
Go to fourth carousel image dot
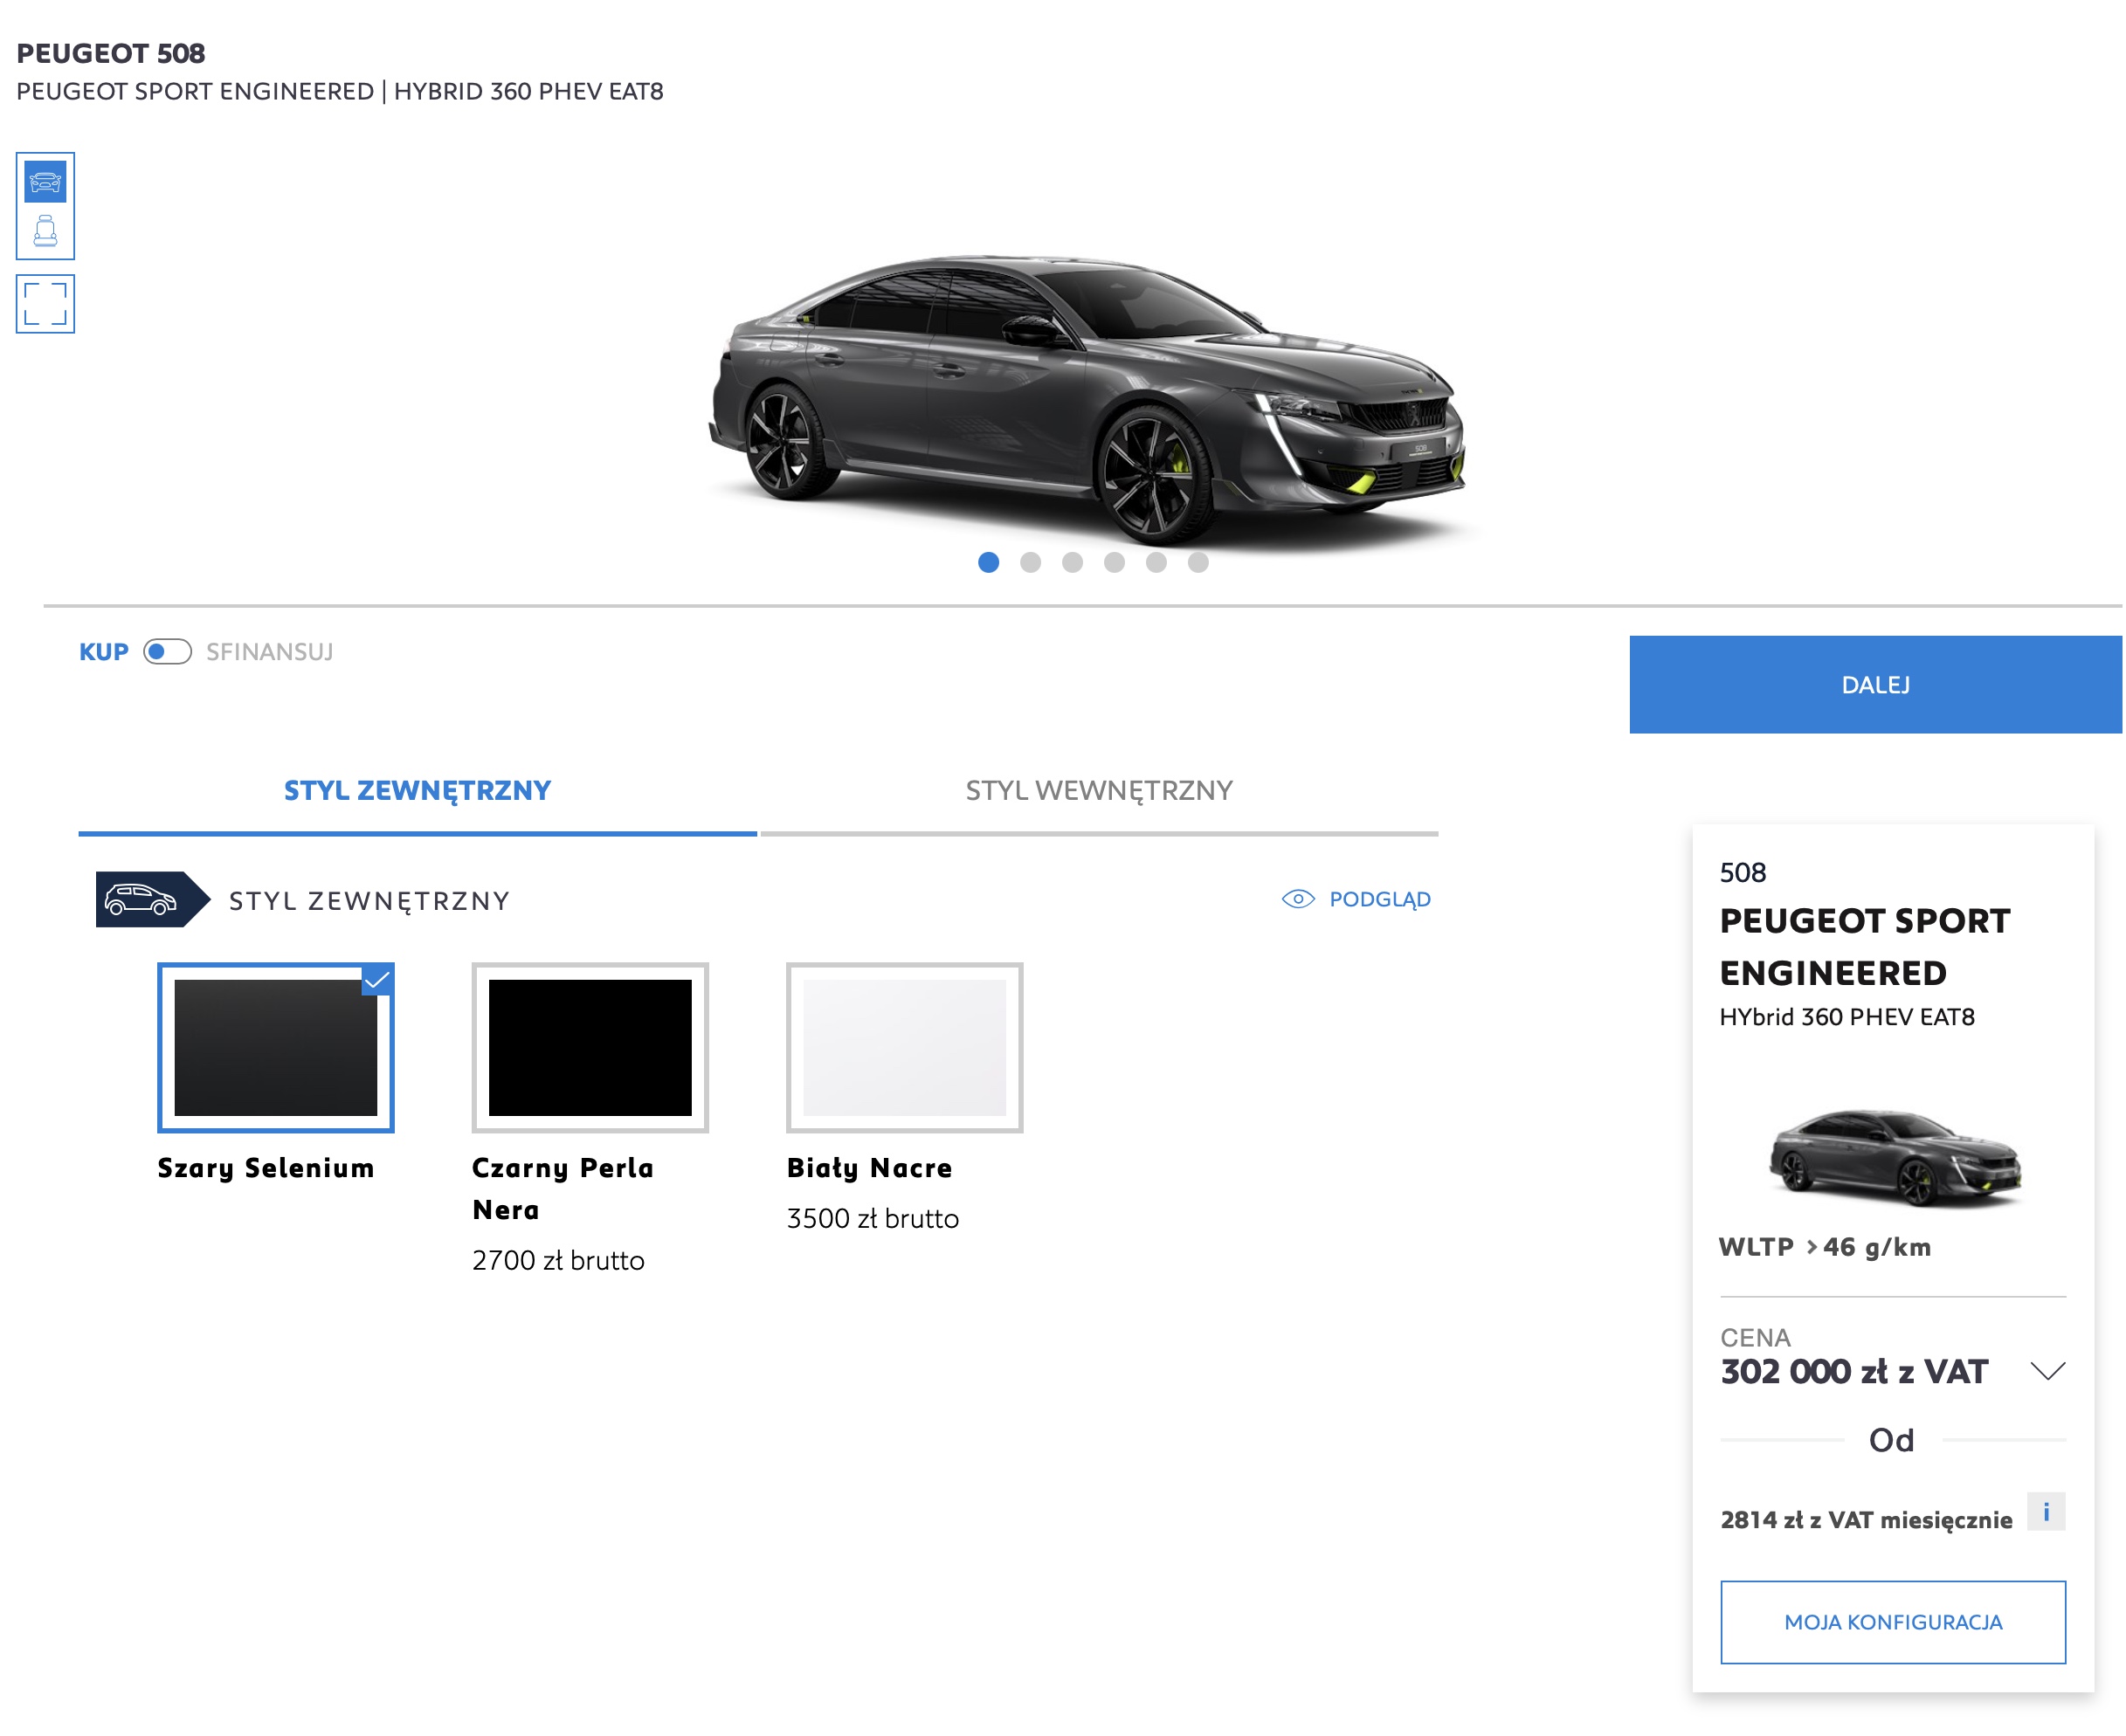pyautogui.click(x=1115, y=563)
